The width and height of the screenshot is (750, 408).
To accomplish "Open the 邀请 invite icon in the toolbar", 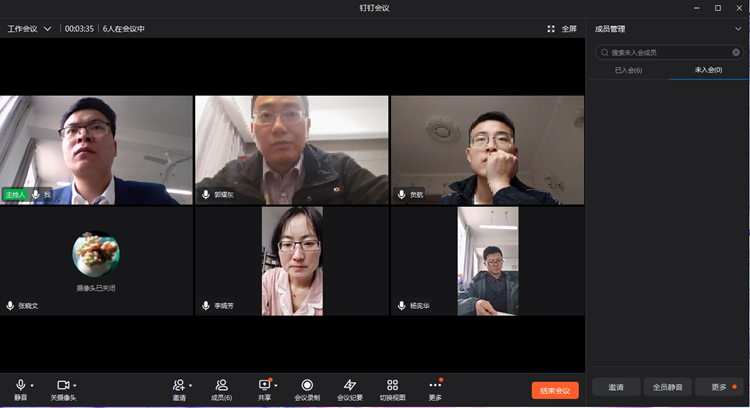I will (178, 386).
